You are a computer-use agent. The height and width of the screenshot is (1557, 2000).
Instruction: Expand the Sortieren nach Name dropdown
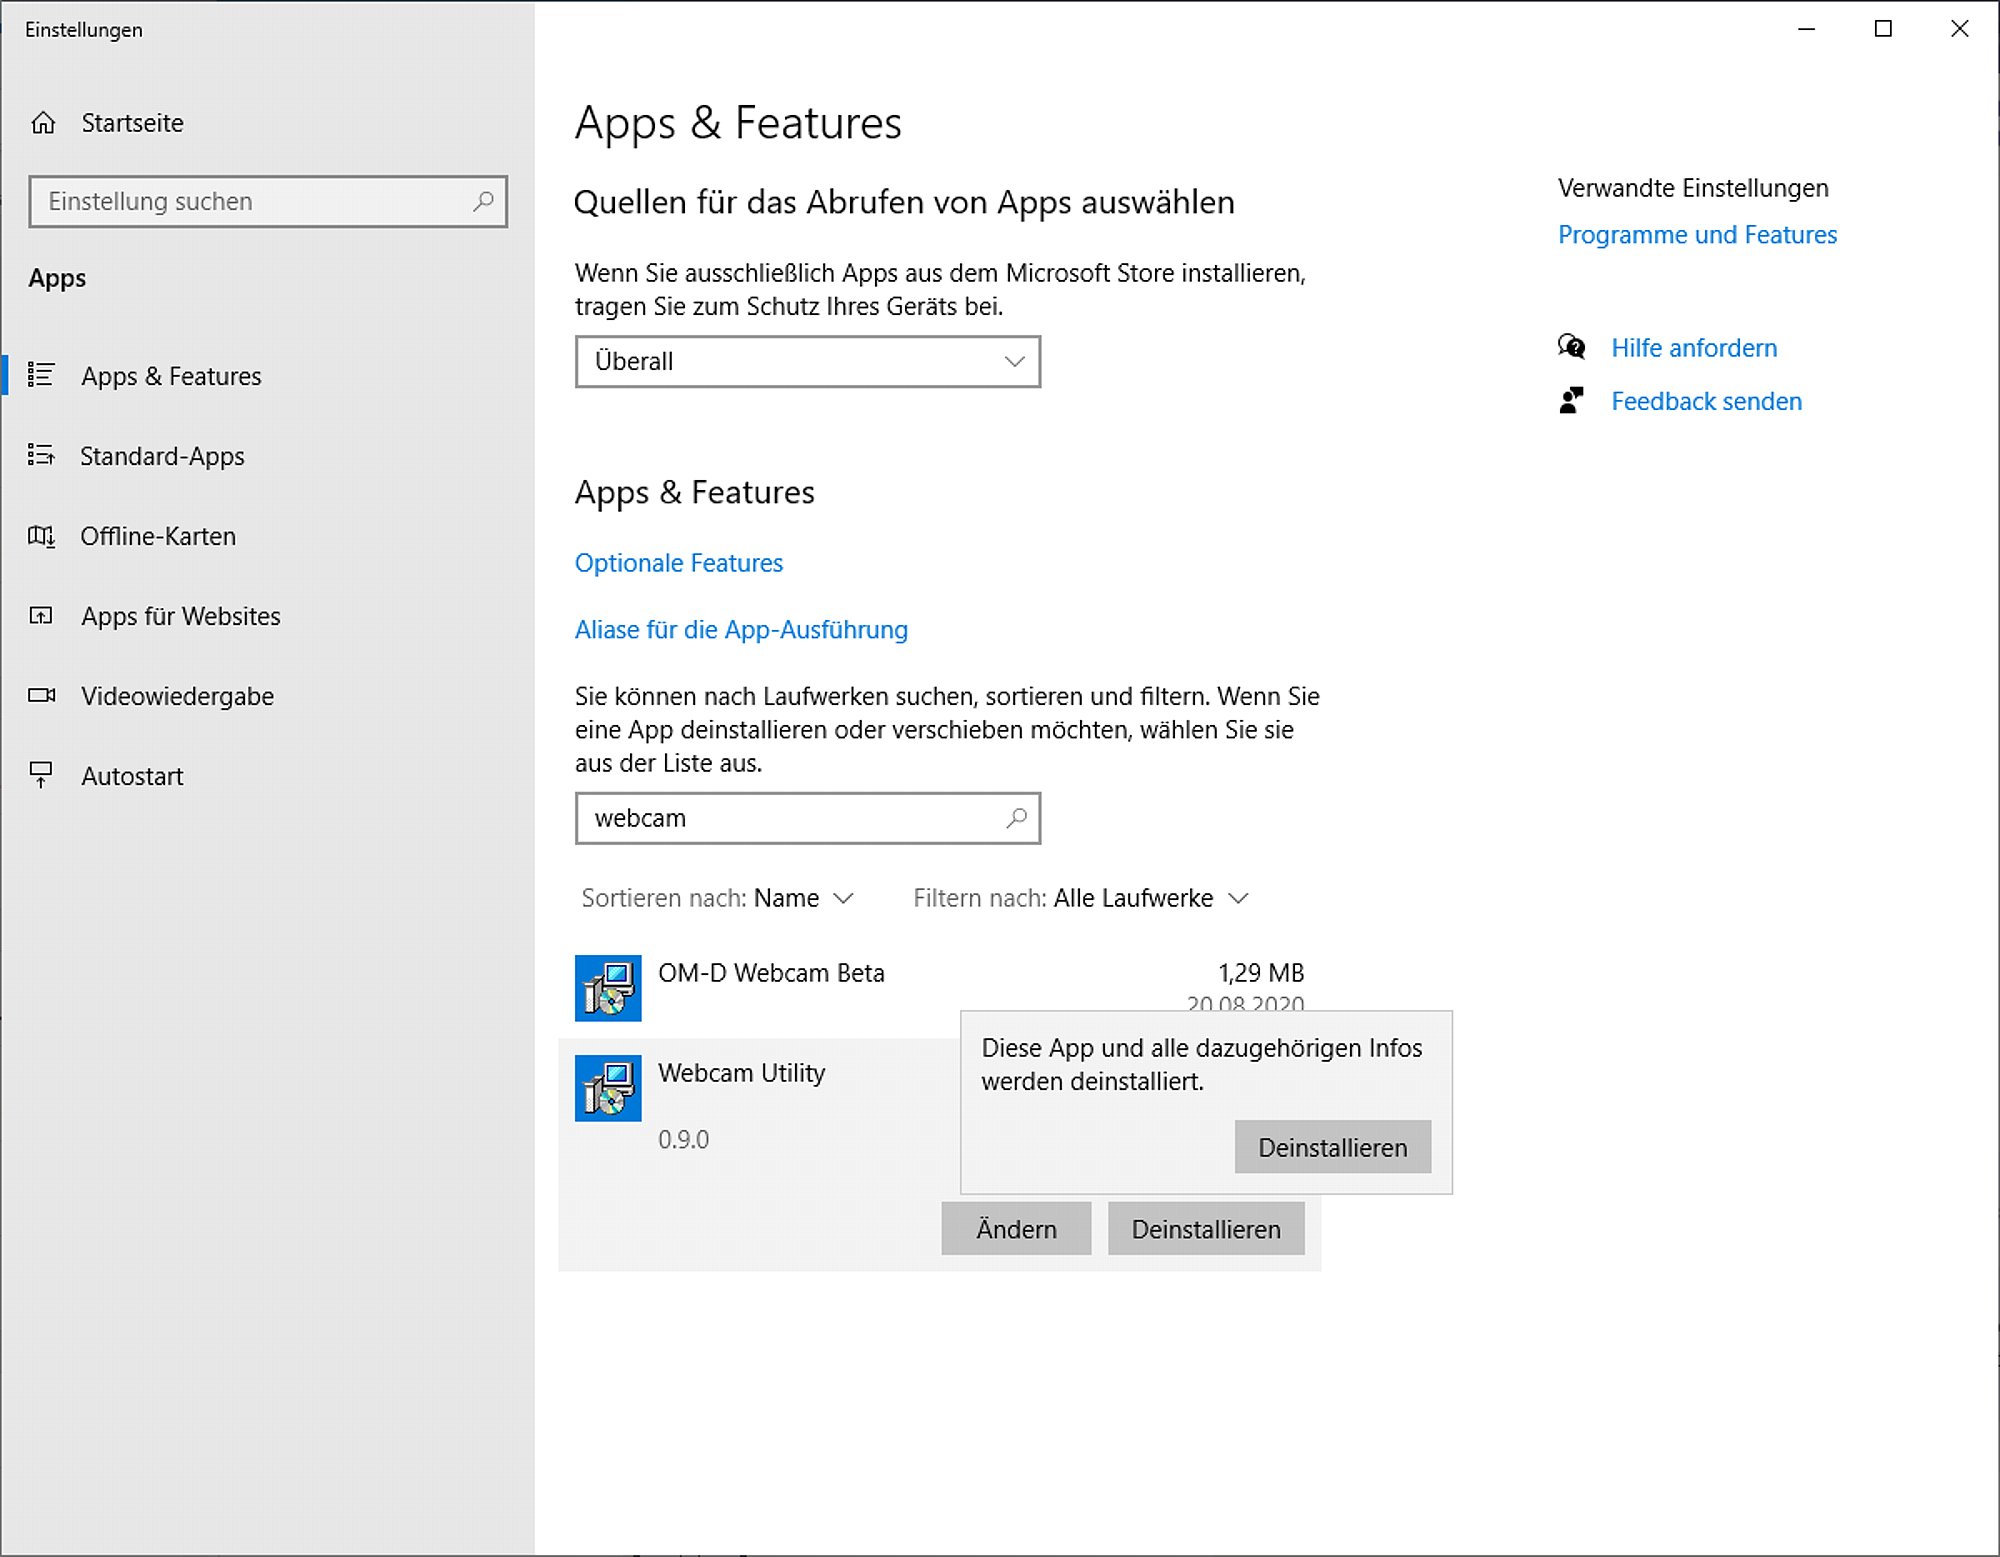pyautogui.click(x=717, y=898)
